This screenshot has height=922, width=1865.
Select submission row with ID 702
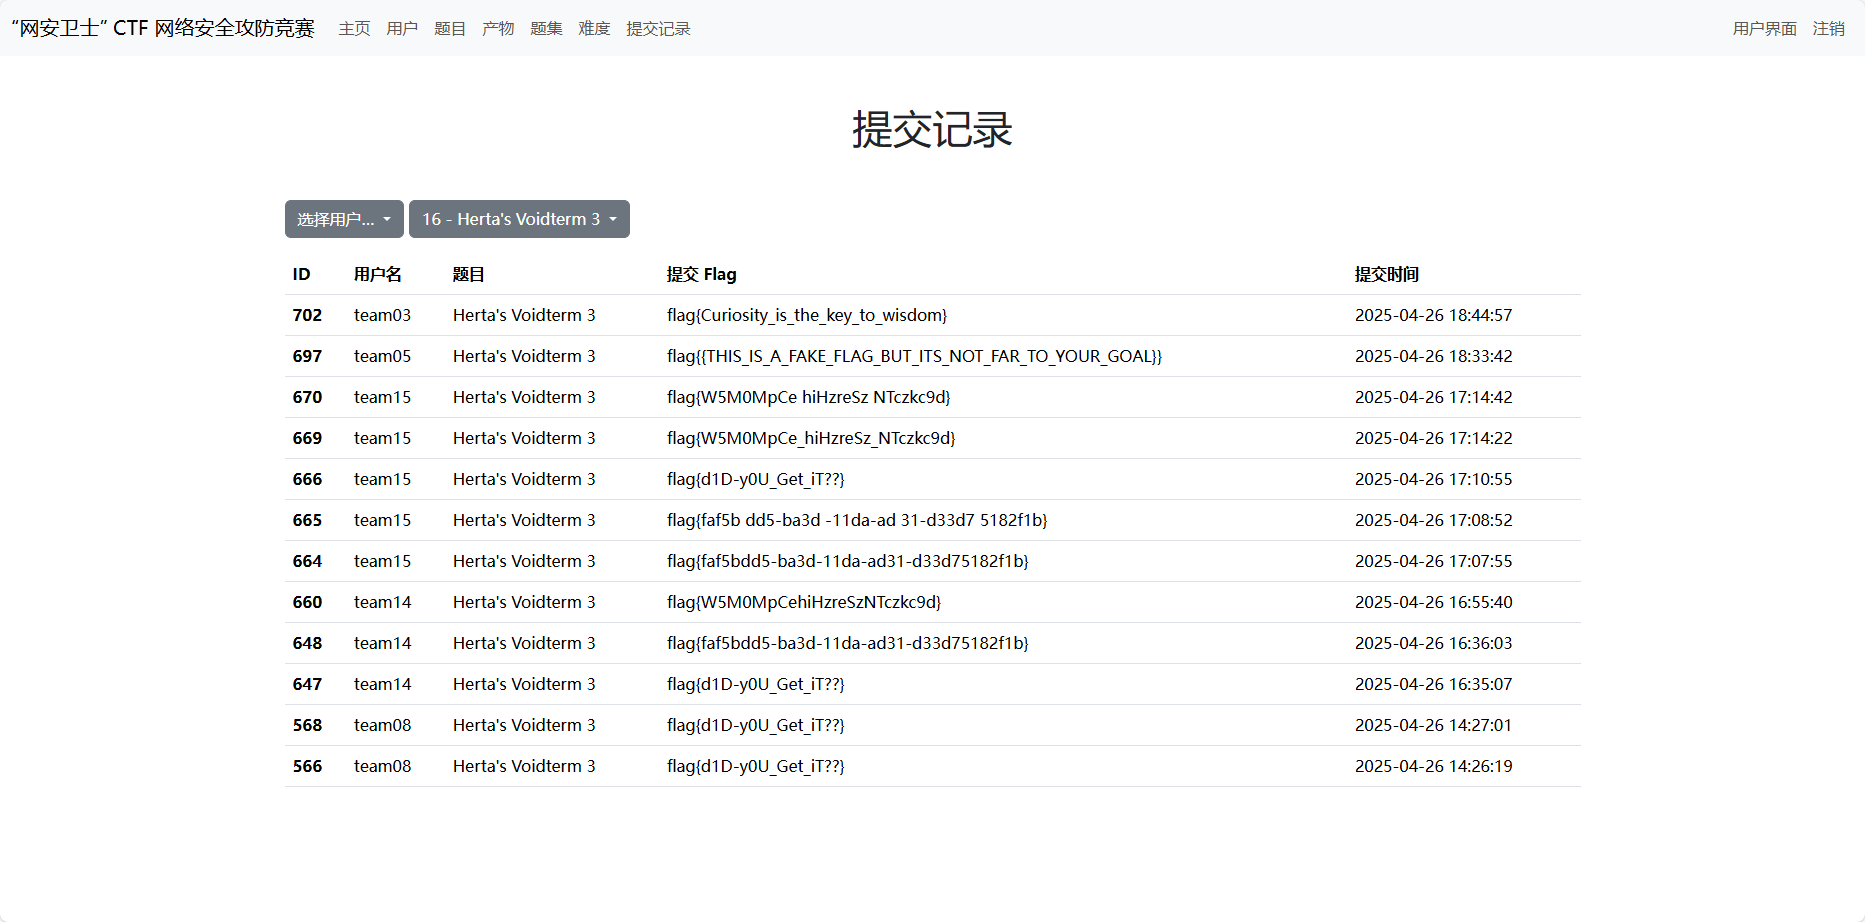click(x=307, y=315)
